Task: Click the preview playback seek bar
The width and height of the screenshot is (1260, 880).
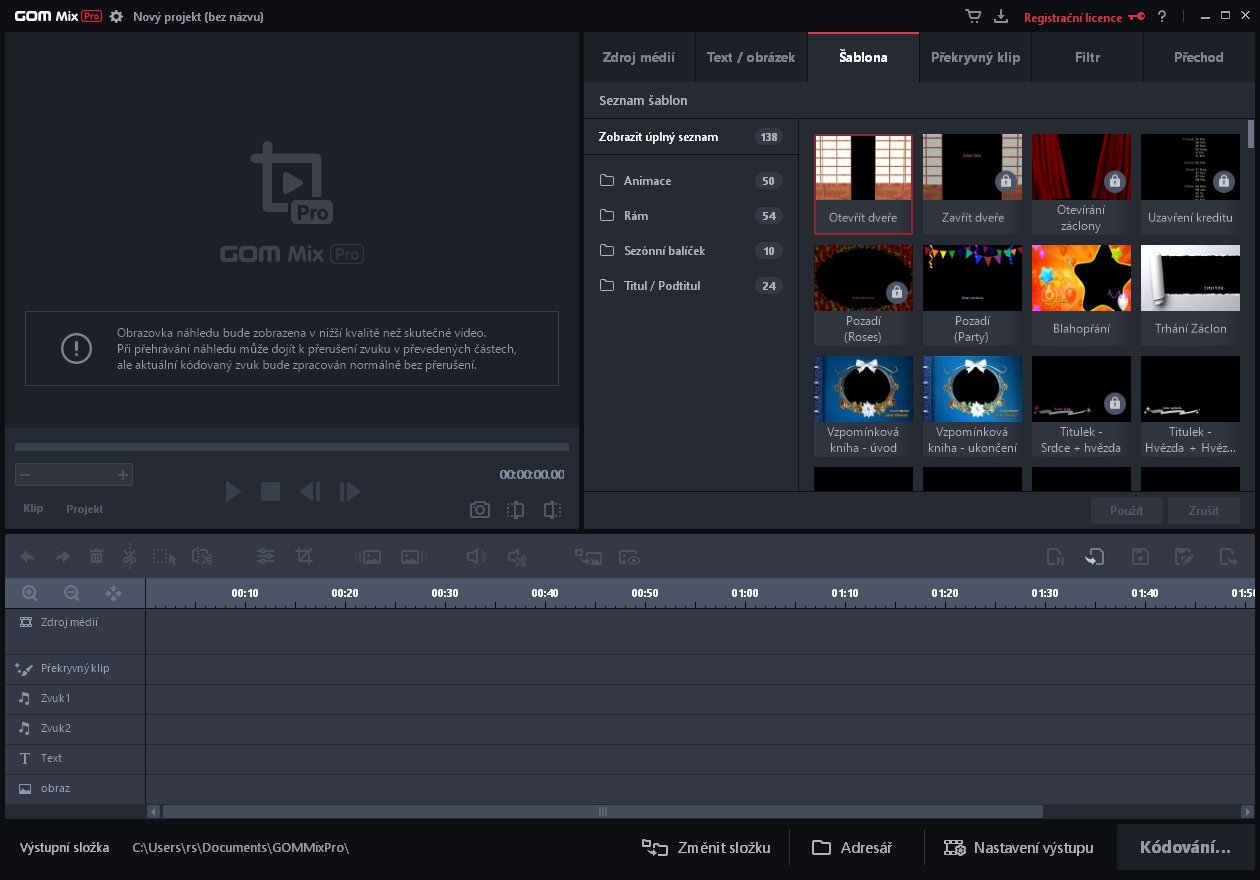Action: click(x=291, y=447)
